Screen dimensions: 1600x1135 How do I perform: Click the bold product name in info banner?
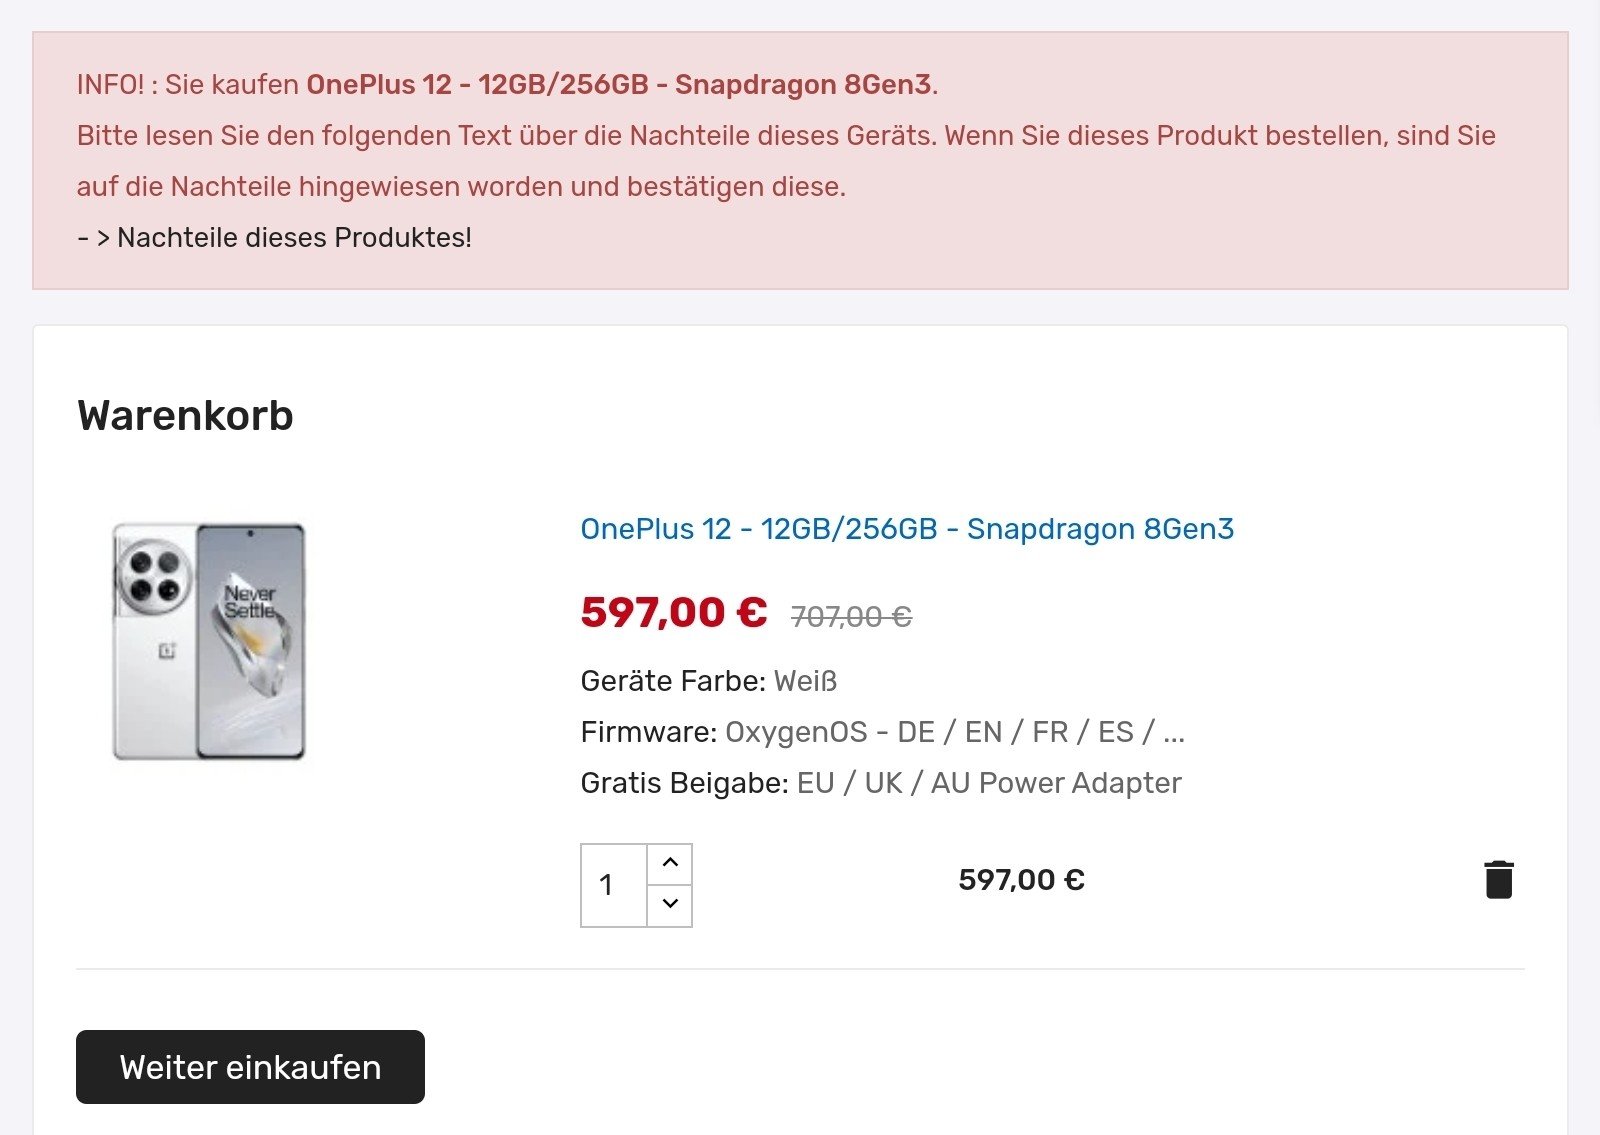click(618, 84)
